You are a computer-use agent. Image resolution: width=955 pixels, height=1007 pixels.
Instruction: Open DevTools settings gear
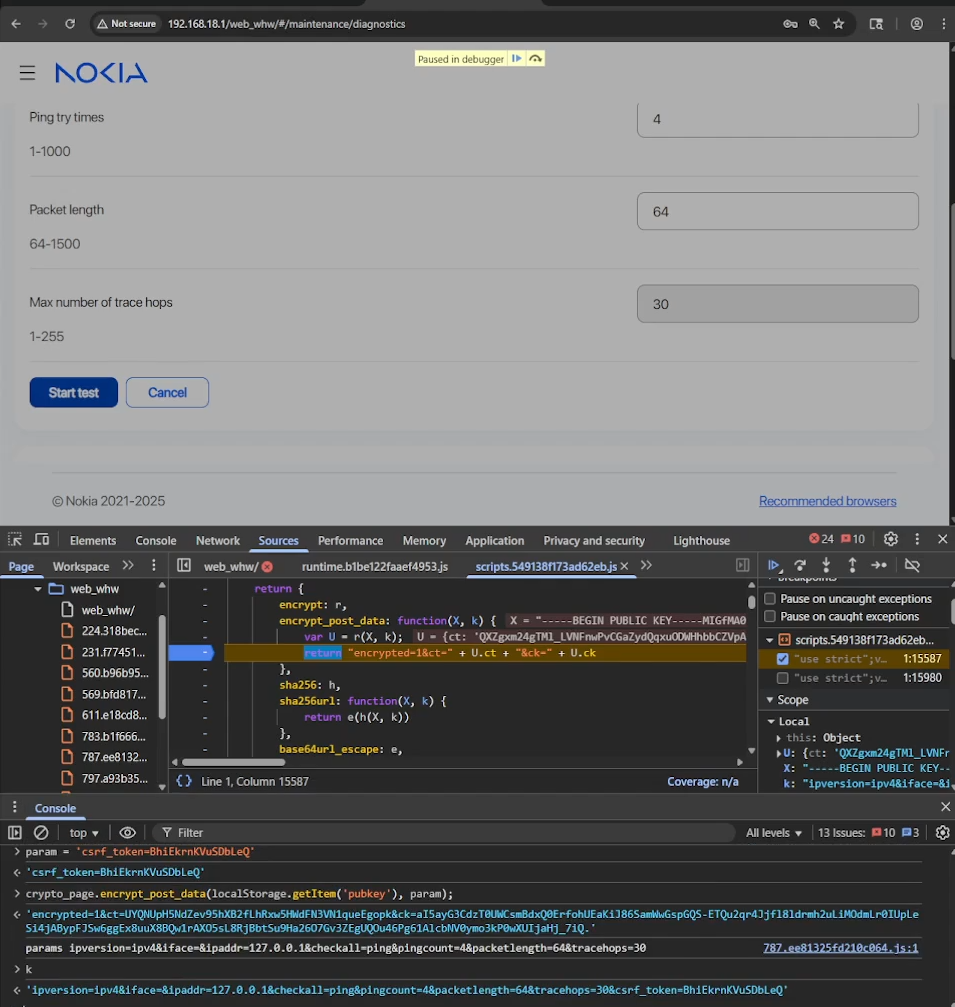pos(890,540)
